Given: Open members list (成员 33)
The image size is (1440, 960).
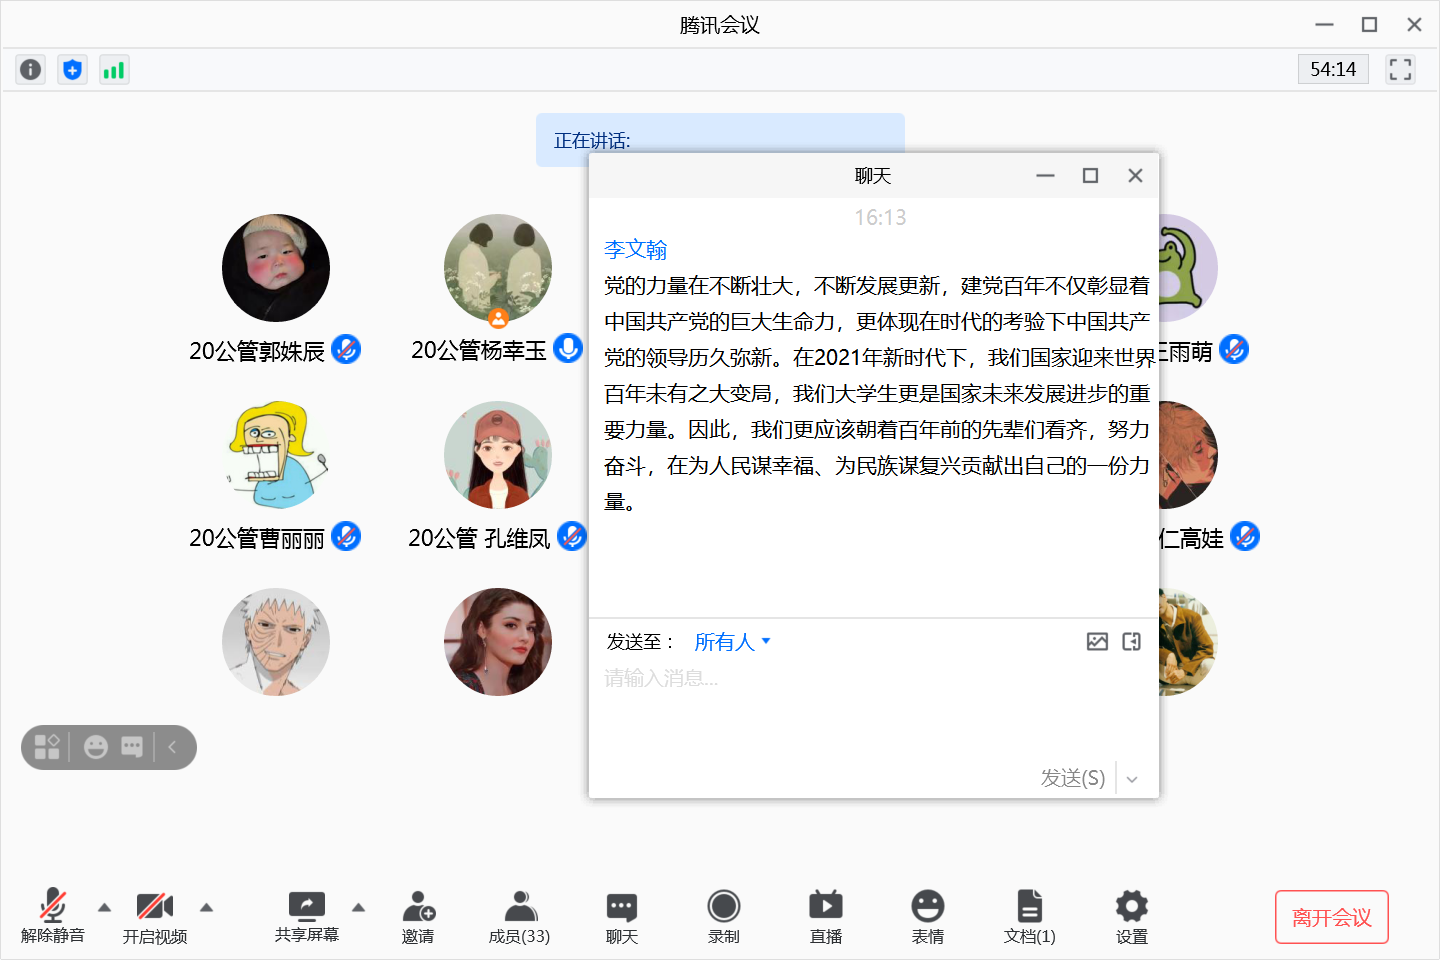Looking at the screenshot, I should pyautogui.click(x=519, y=916).
